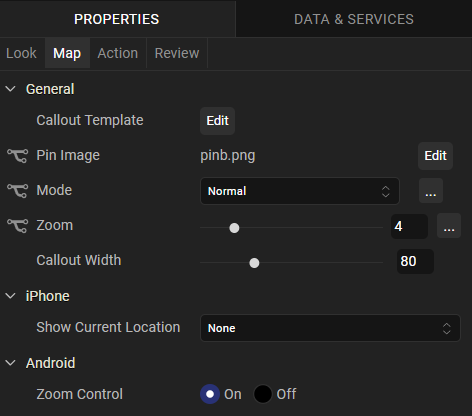This screenshot has width=472, height=416.
Task: Collapse the iPhone section
Action: pyautogui.click(x=11, y=296)
